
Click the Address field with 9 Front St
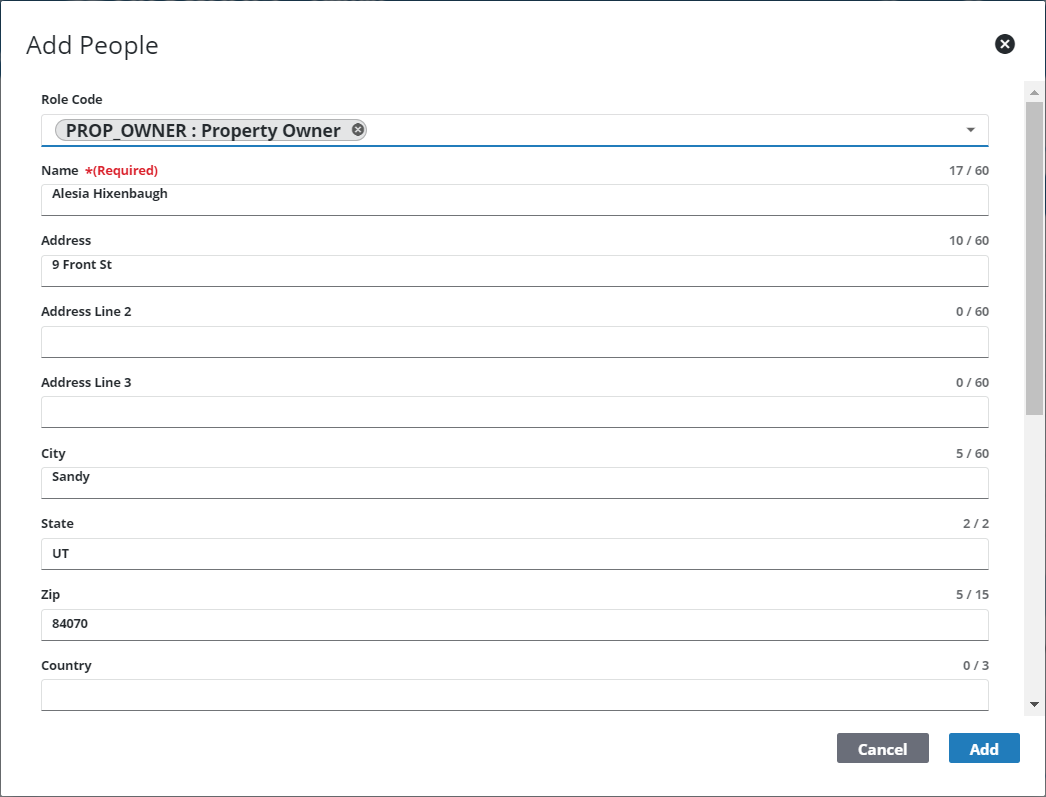pos(514,270)
